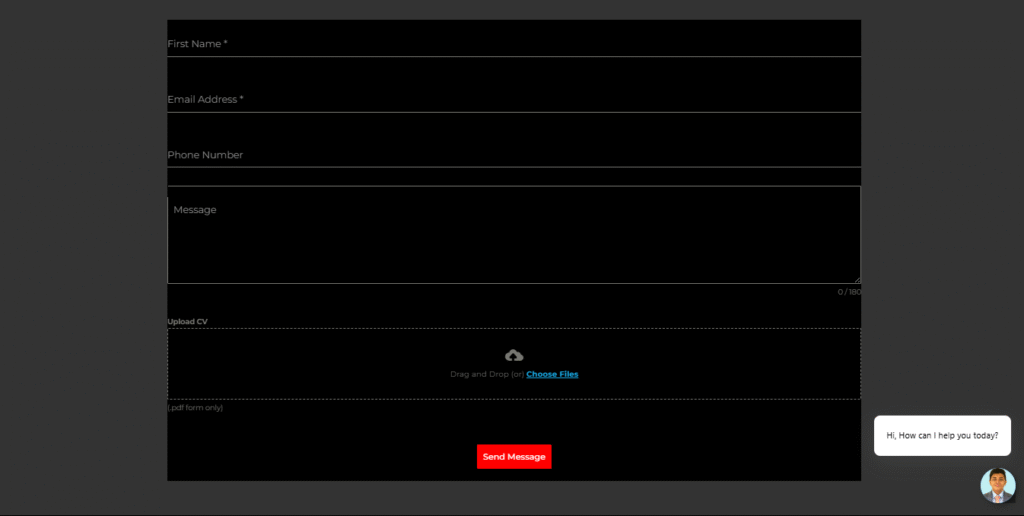The width and height of the screenshot is (1024, 516).
Task: Click the First Name label text
Action: 193,44
